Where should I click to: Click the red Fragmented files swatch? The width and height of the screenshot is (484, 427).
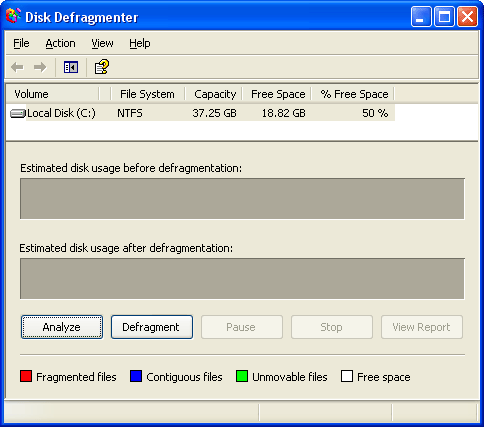26,376
